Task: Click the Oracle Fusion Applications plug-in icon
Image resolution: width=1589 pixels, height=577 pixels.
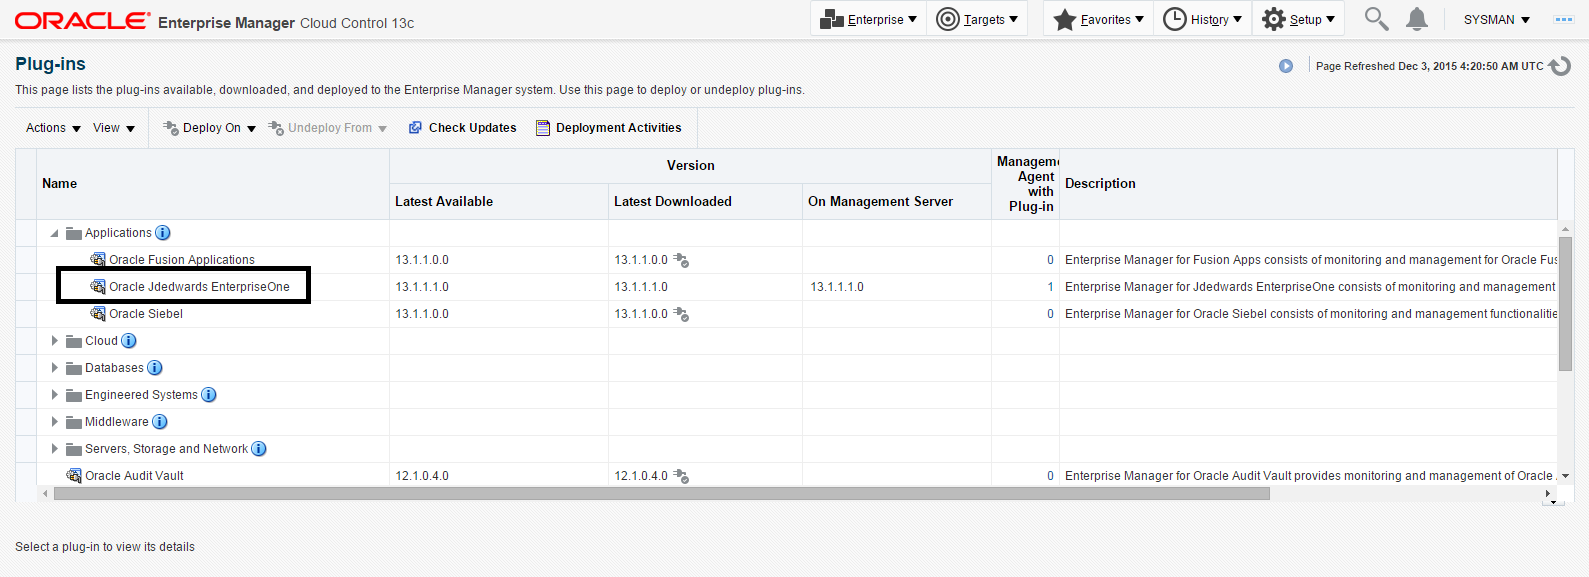Action: (x=98, y=260)
